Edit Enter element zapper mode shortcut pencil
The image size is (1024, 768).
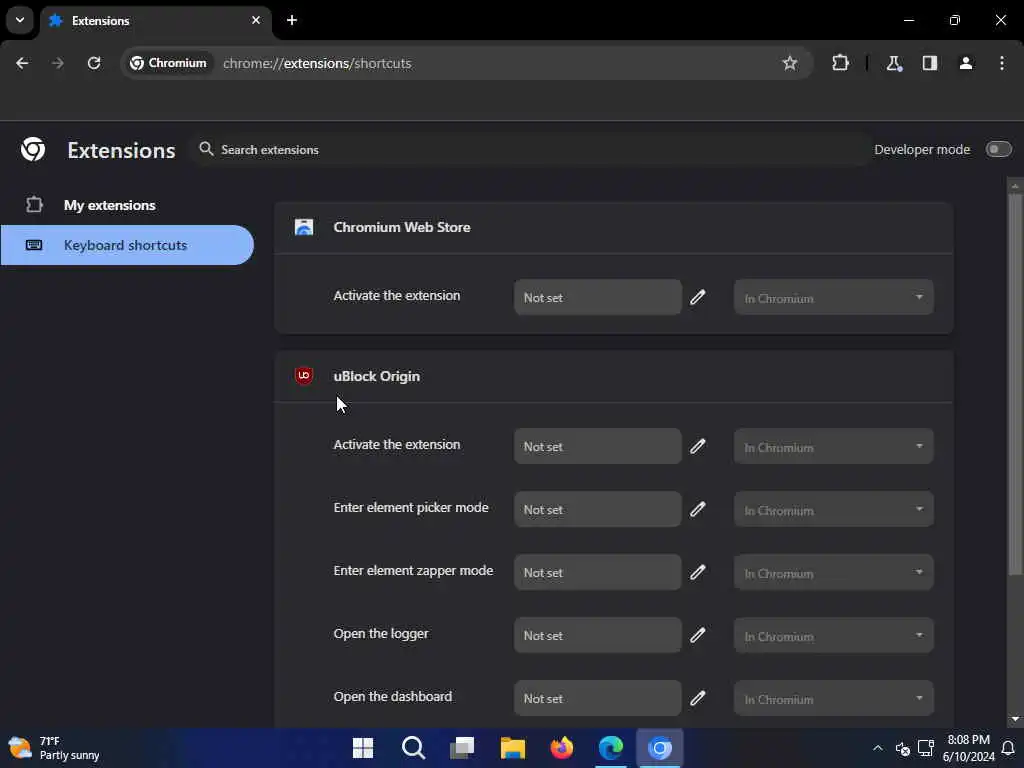tap(697, 572)
